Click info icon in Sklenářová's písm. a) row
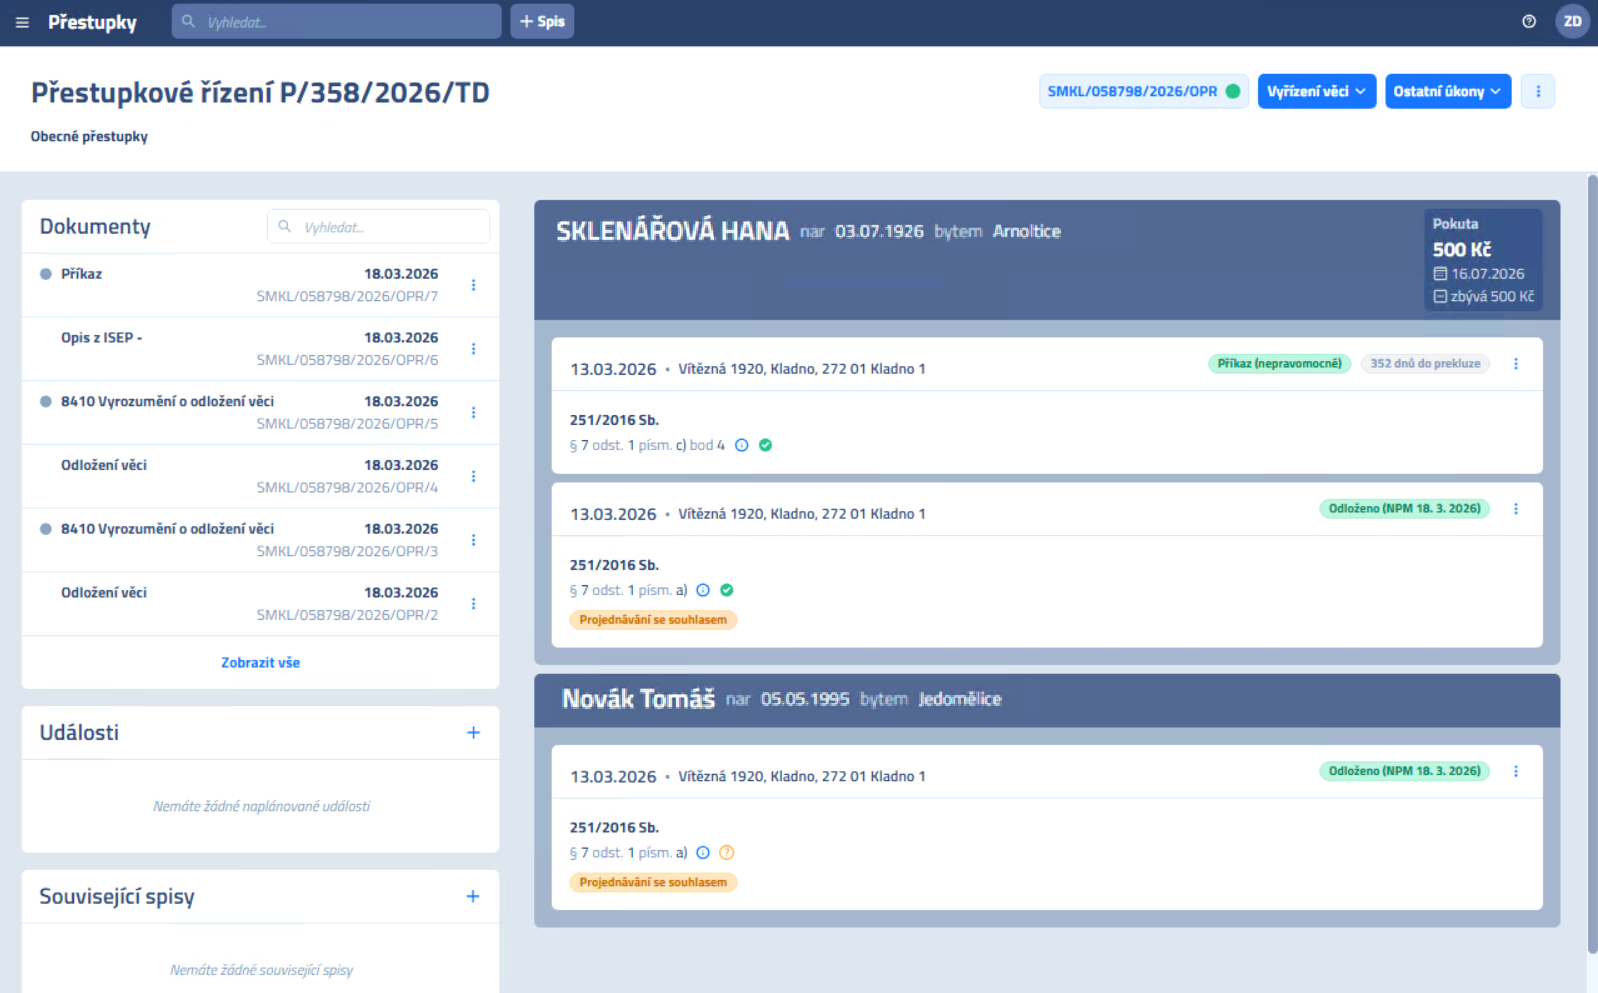Screen dimensions: 1598x993 click(703, 590)
